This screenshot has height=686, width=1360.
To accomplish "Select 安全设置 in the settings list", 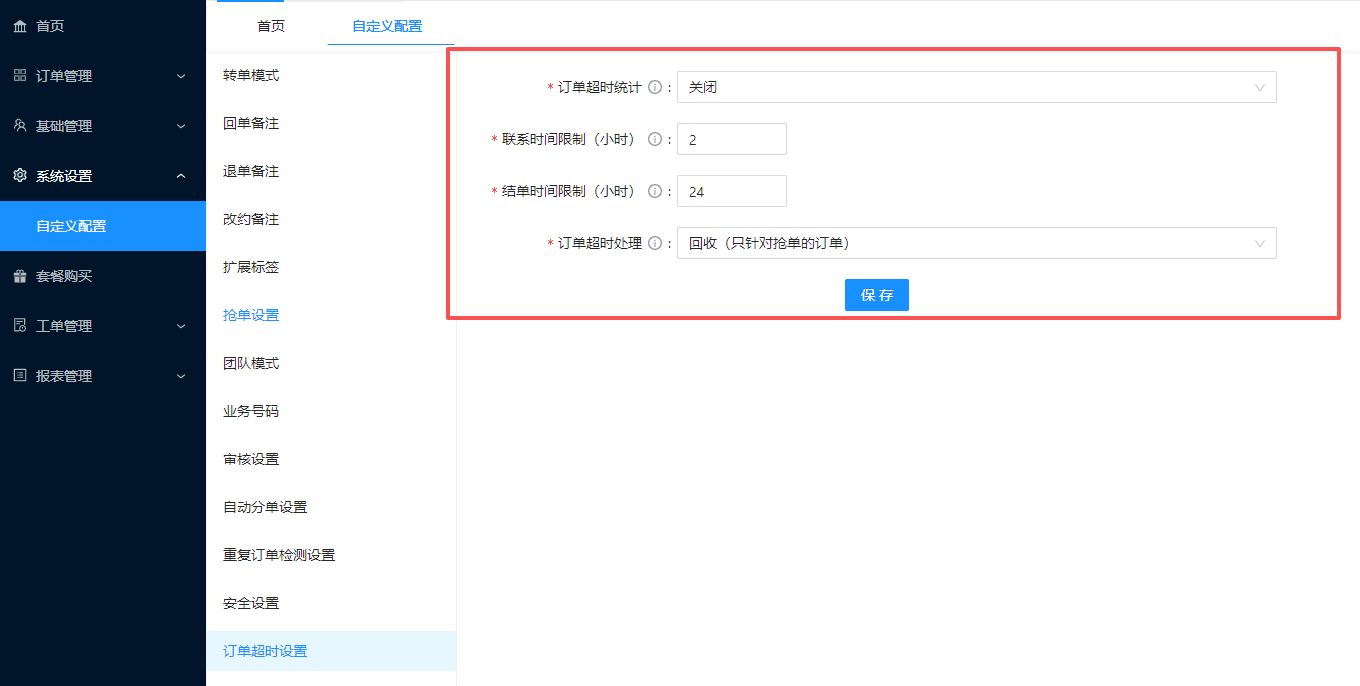I will (x=251, y=604).
